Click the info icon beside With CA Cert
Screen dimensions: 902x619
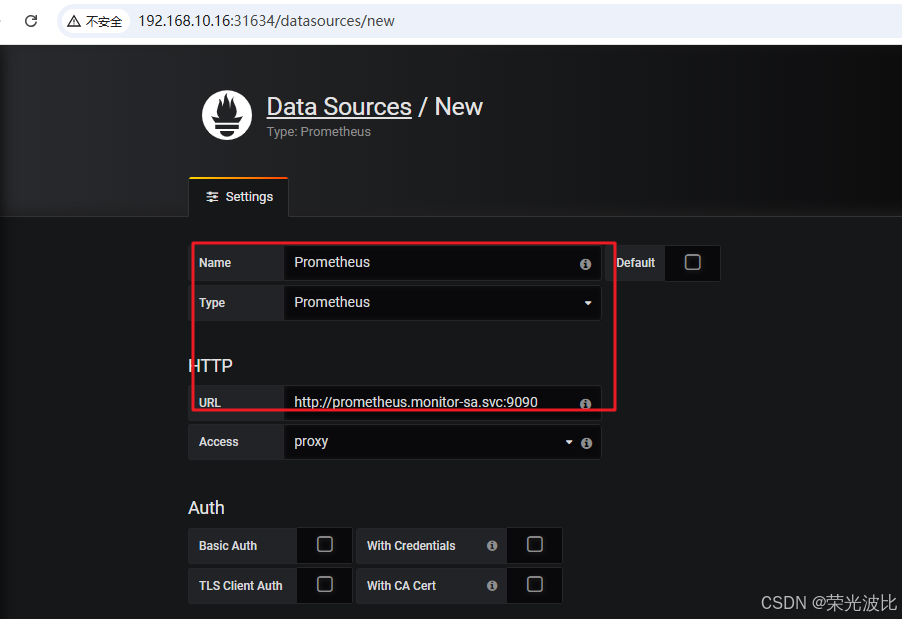click(492, 586)
